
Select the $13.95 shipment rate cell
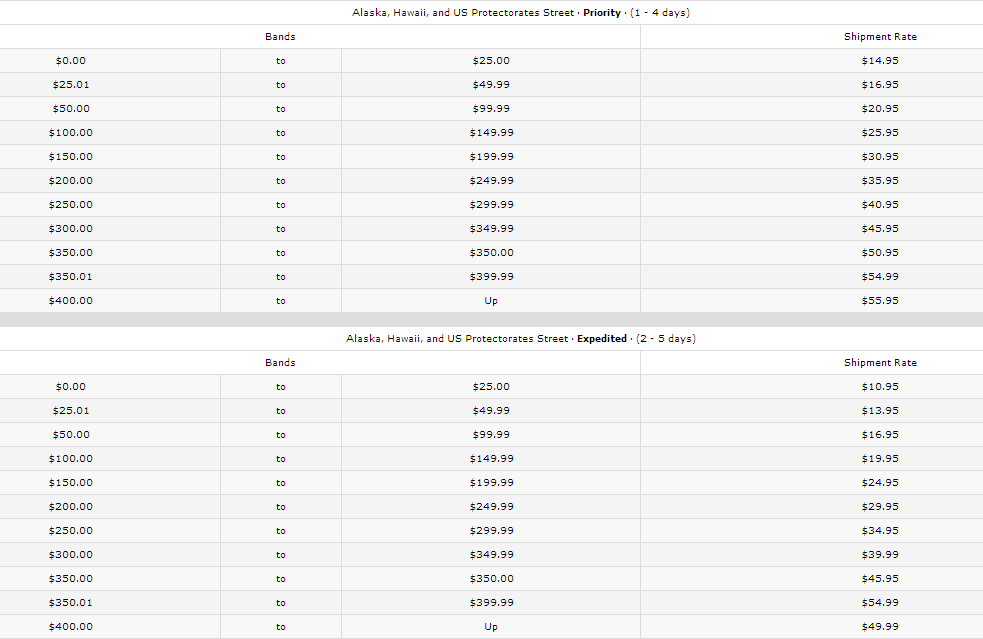(879, 411)
